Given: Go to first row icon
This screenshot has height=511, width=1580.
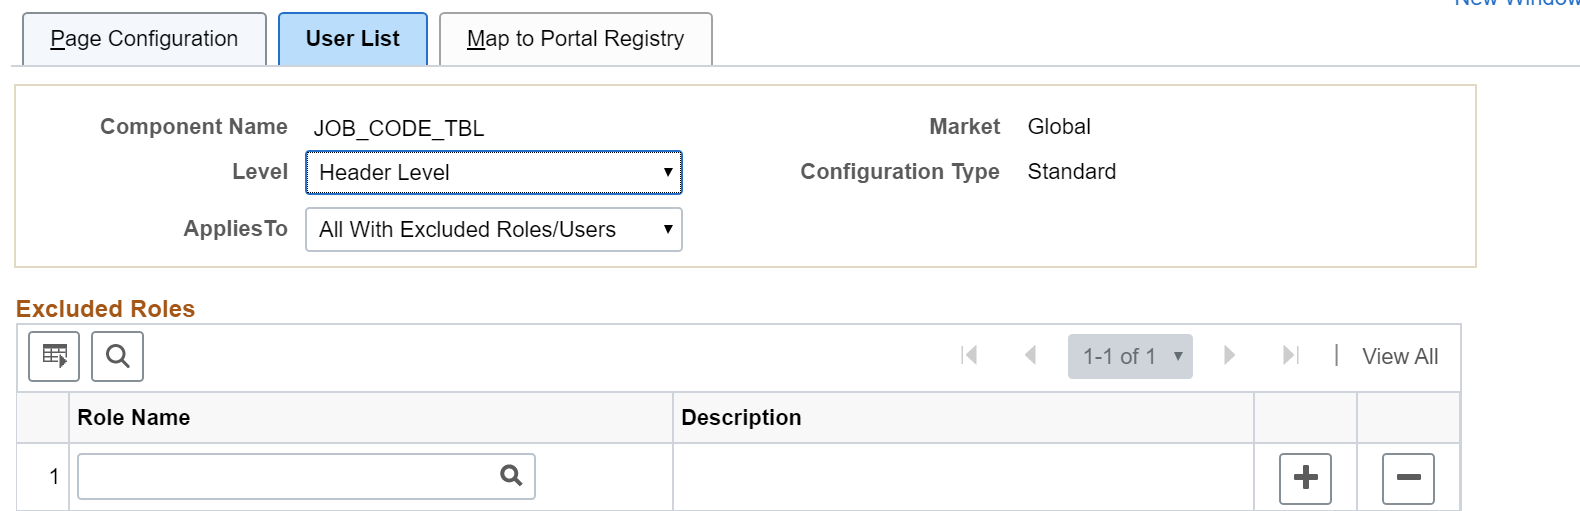Looking at the screenshot, I should (969, 355).
